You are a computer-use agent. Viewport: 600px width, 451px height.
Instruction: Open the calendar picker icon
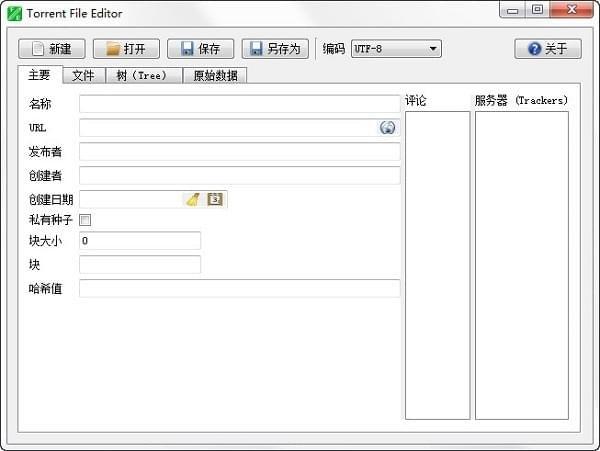(x=215, y=199)
